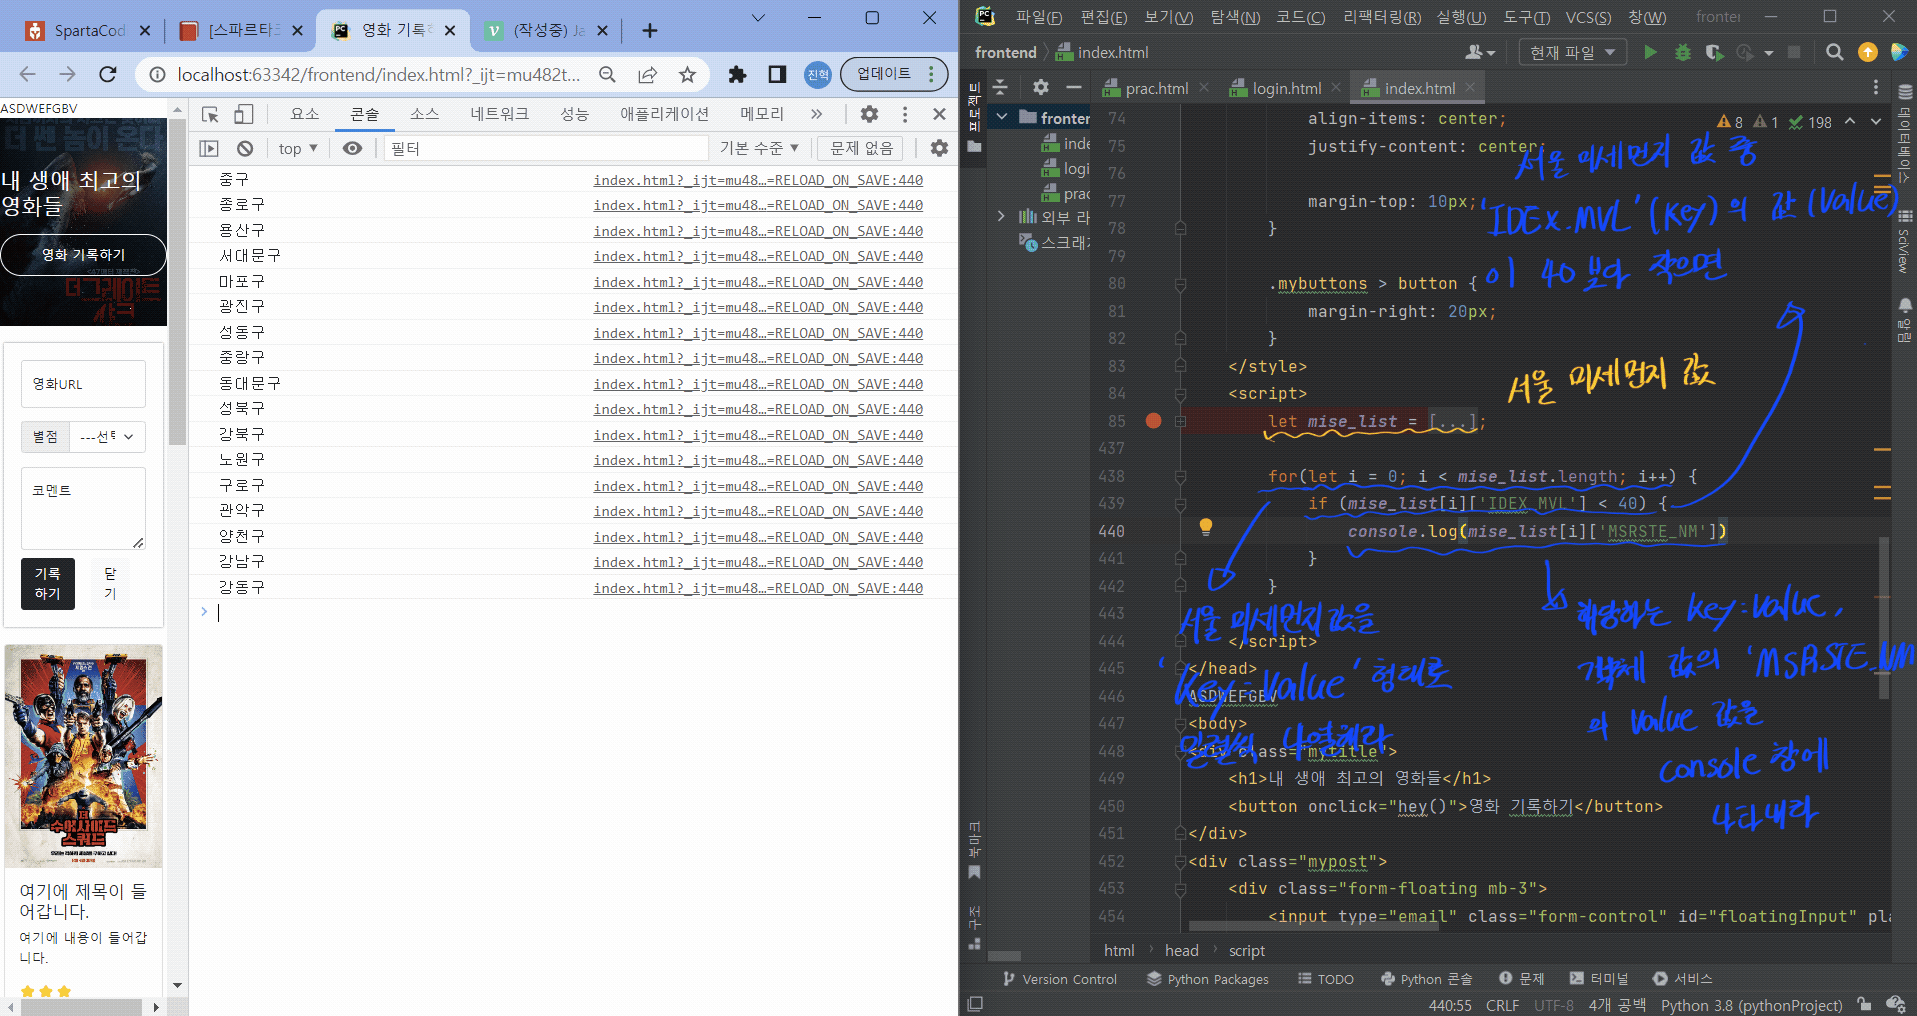Open the prac.html editor tab
This screenshot has height=1016, width=1917.
pyautogui.click(x=1156, y=88)
